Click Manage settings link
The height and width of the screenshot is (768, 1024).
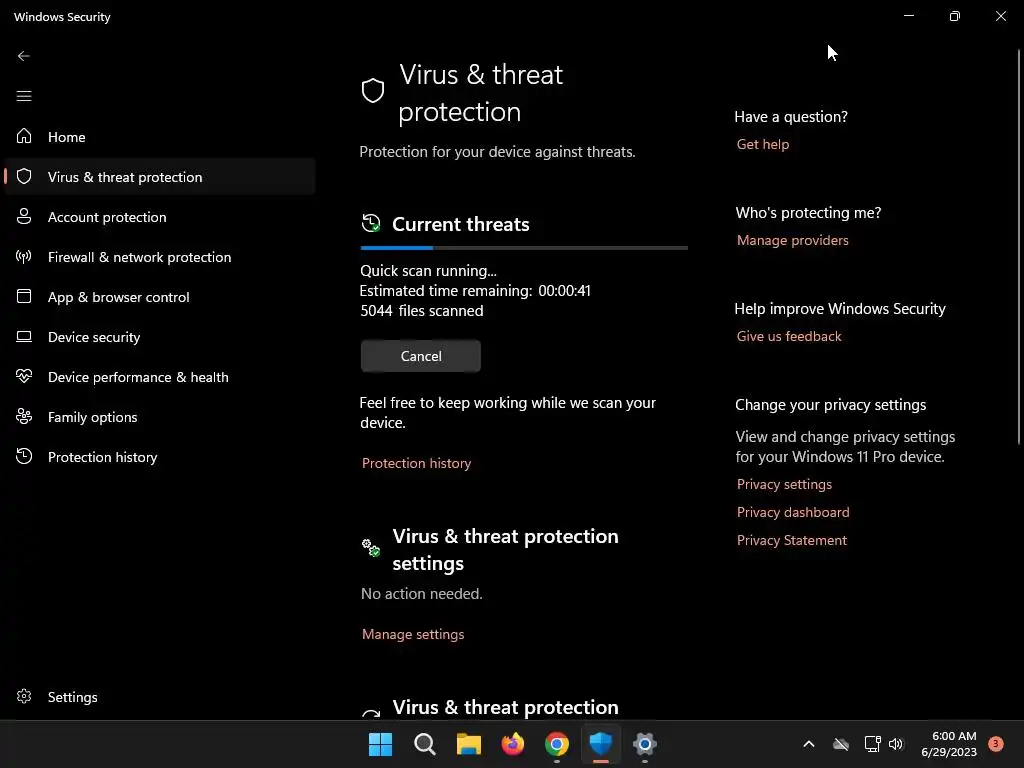click(413, 634)
